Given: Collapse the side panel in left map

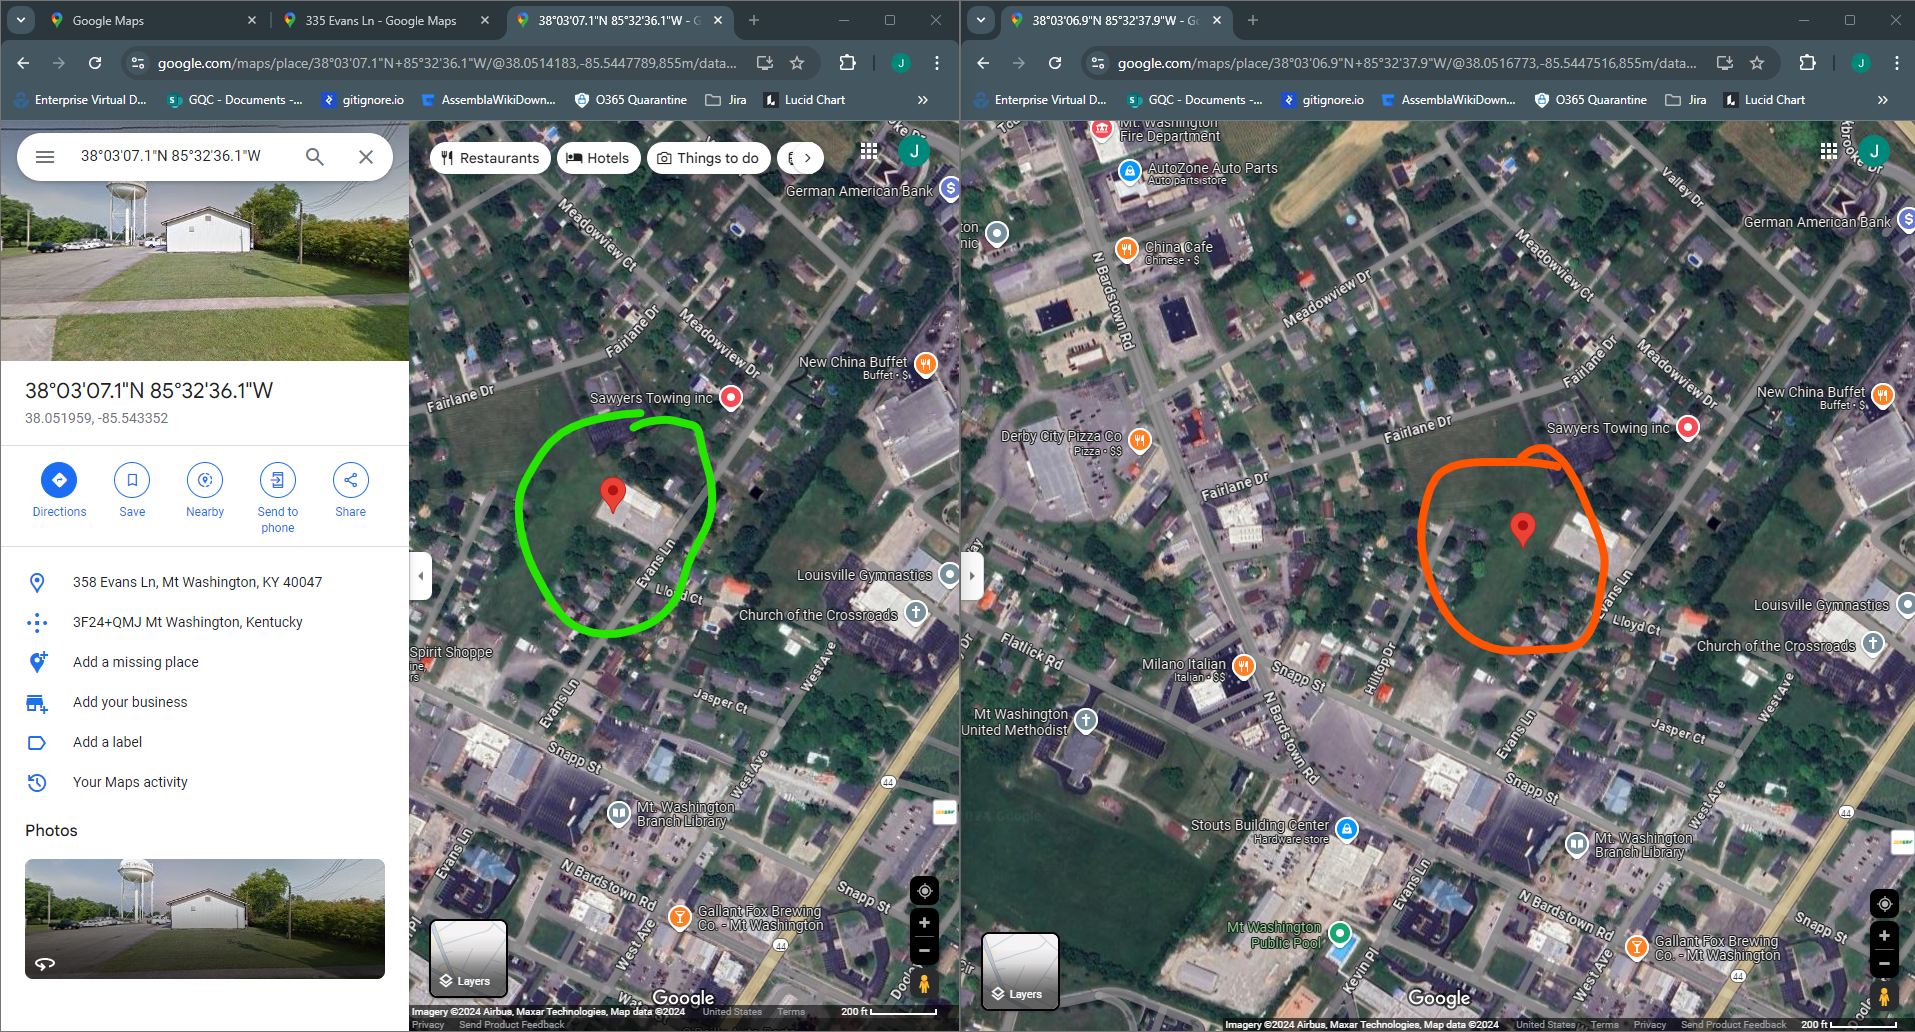Looking at the screenshot, I should 421,576.
